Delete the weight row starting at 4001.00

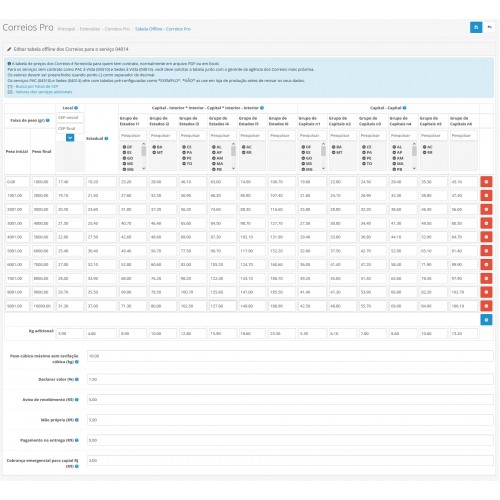click(486, 237)
